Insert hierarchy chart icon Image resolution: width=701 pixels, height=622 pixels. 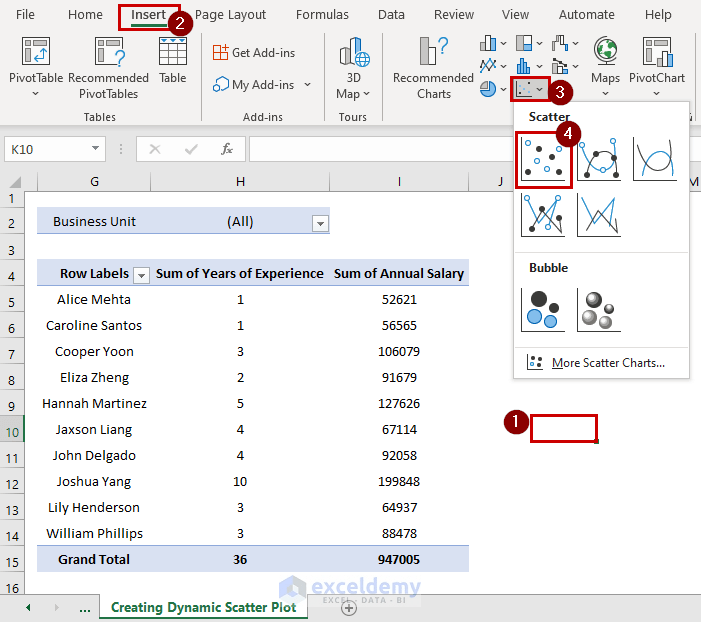(524, 43)
